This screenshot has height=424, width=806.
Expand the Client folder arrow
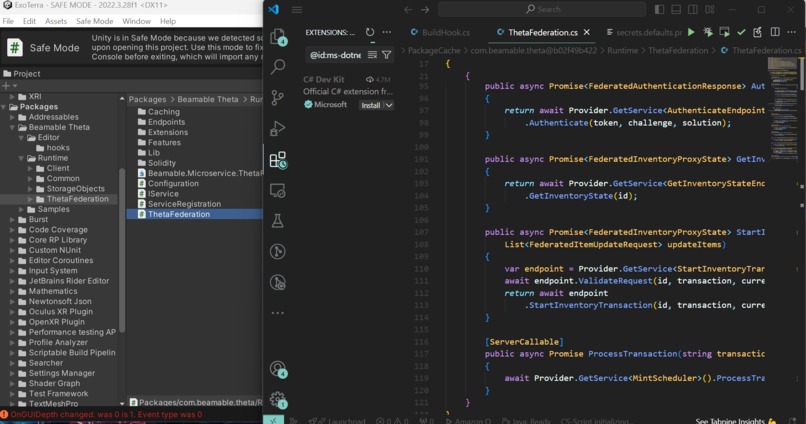[x=30, y=168]
